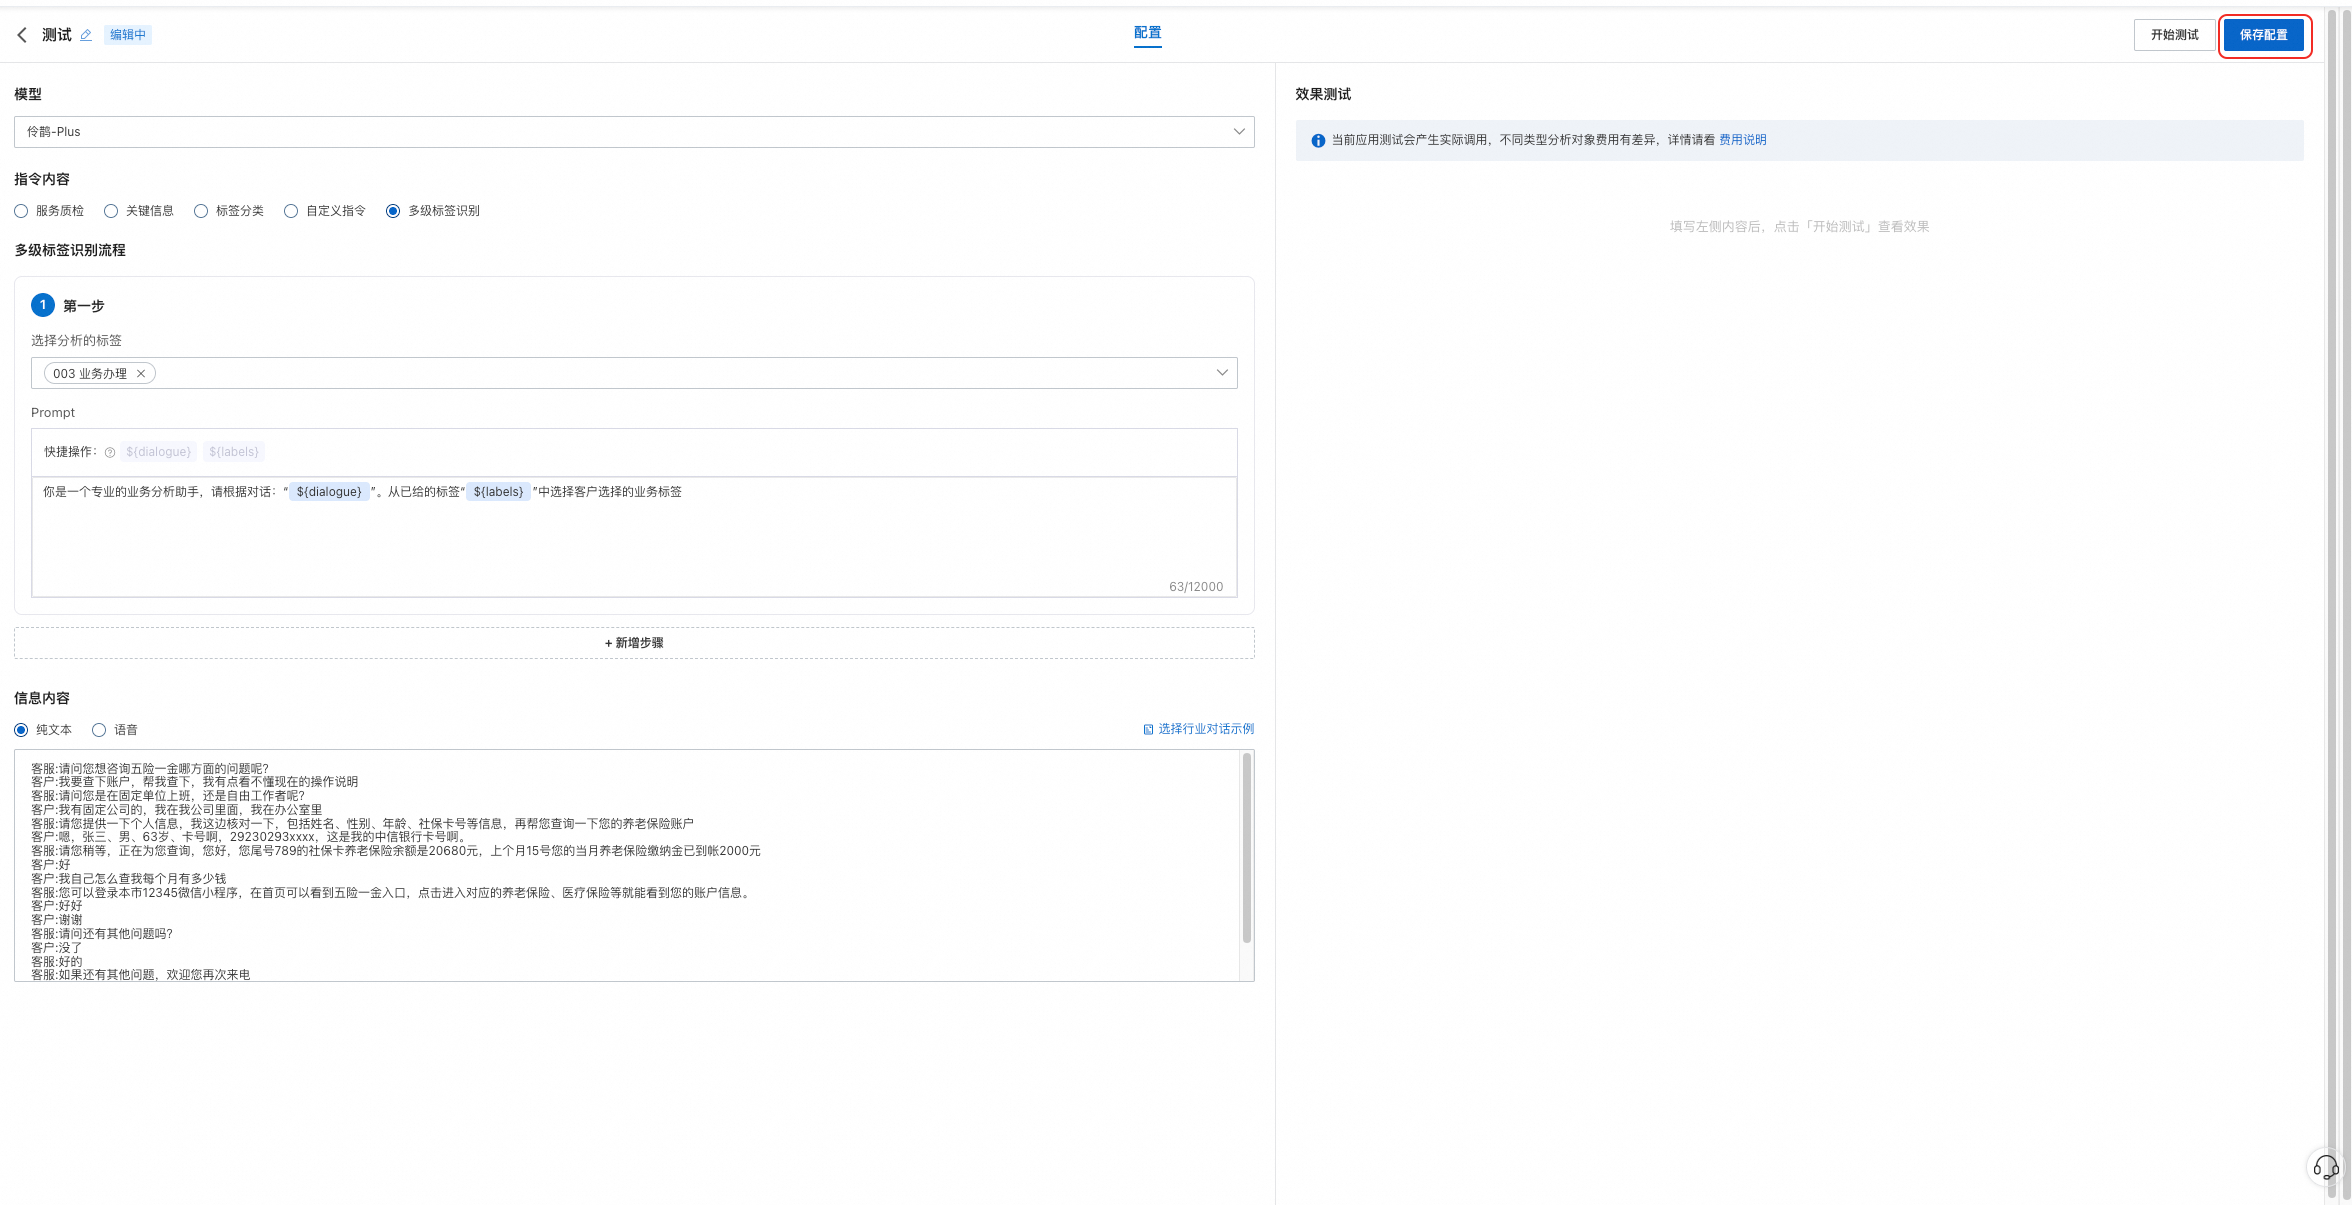Click the line 客户:谢谢 in dialogue
Viewport: 2352px width, 1205px height.
(x=57, y=920)
